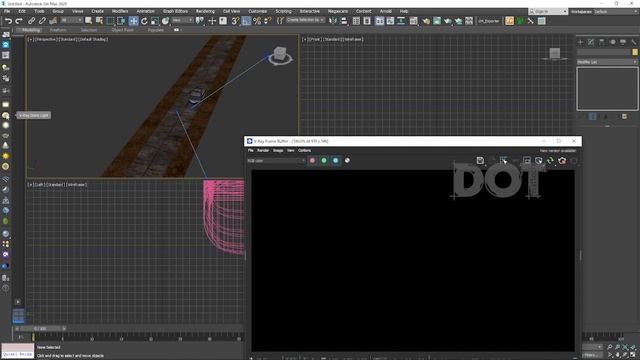Open the Select by Name dialog icon
The width and height of the screenshot is (640, 360).
[99, 21]
